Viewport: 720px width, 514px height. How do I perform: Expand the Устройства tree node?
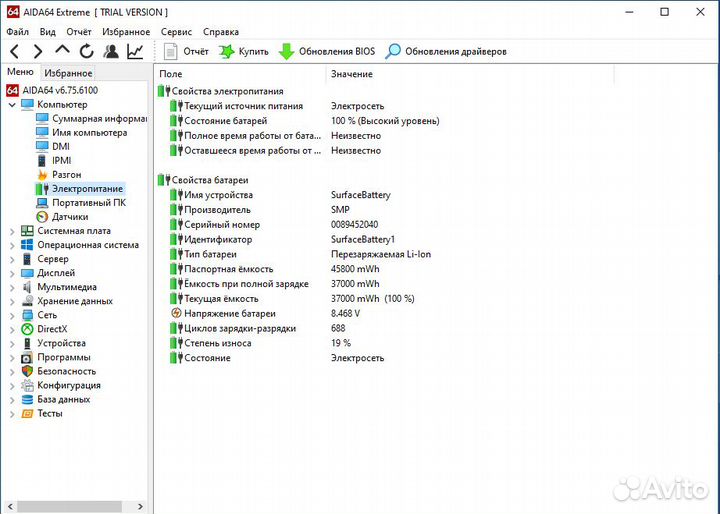pos(12,344)
